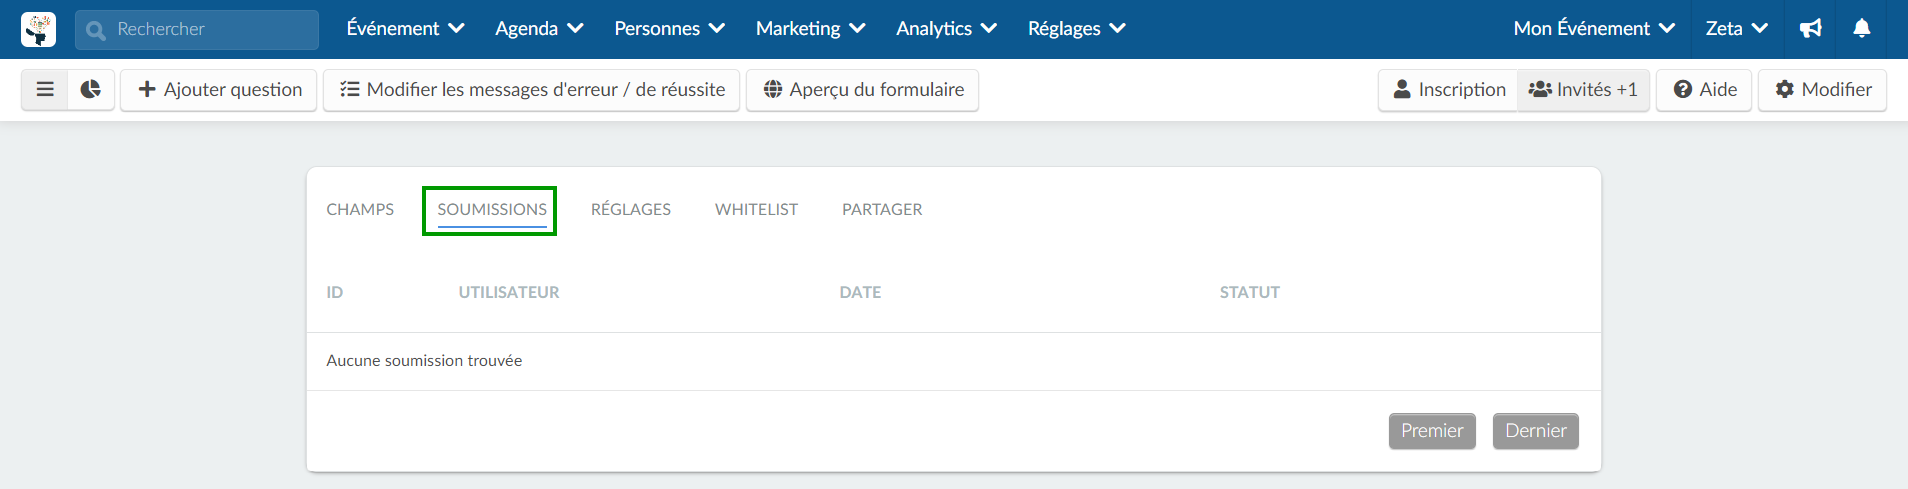Viewport: 1908px width, 489px height.
Task: Click the Ajouter question button
Action: coord(219,90)
